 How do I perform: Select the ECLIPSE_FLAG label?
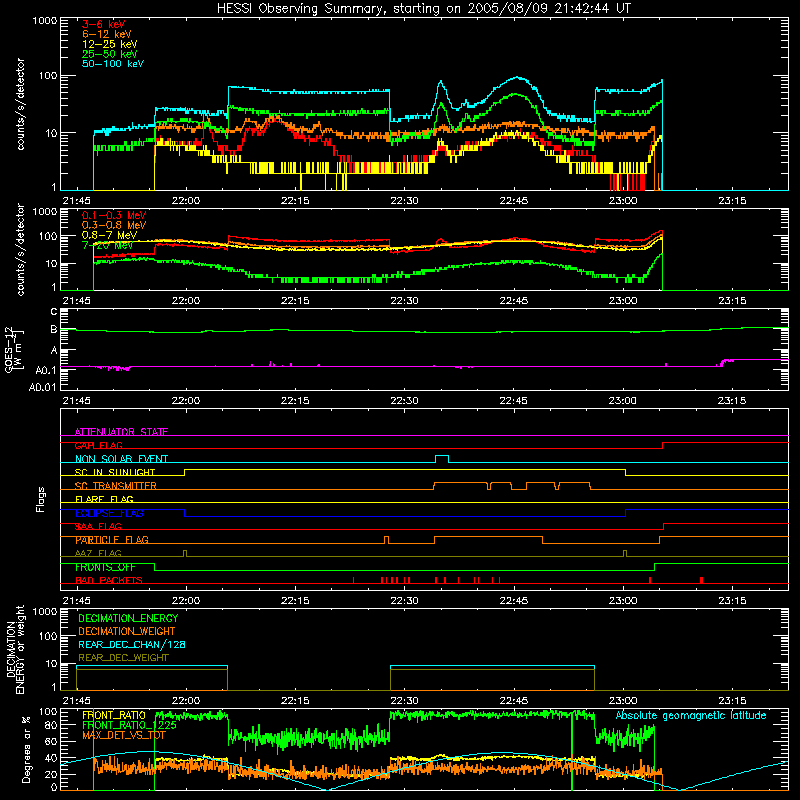109,513
